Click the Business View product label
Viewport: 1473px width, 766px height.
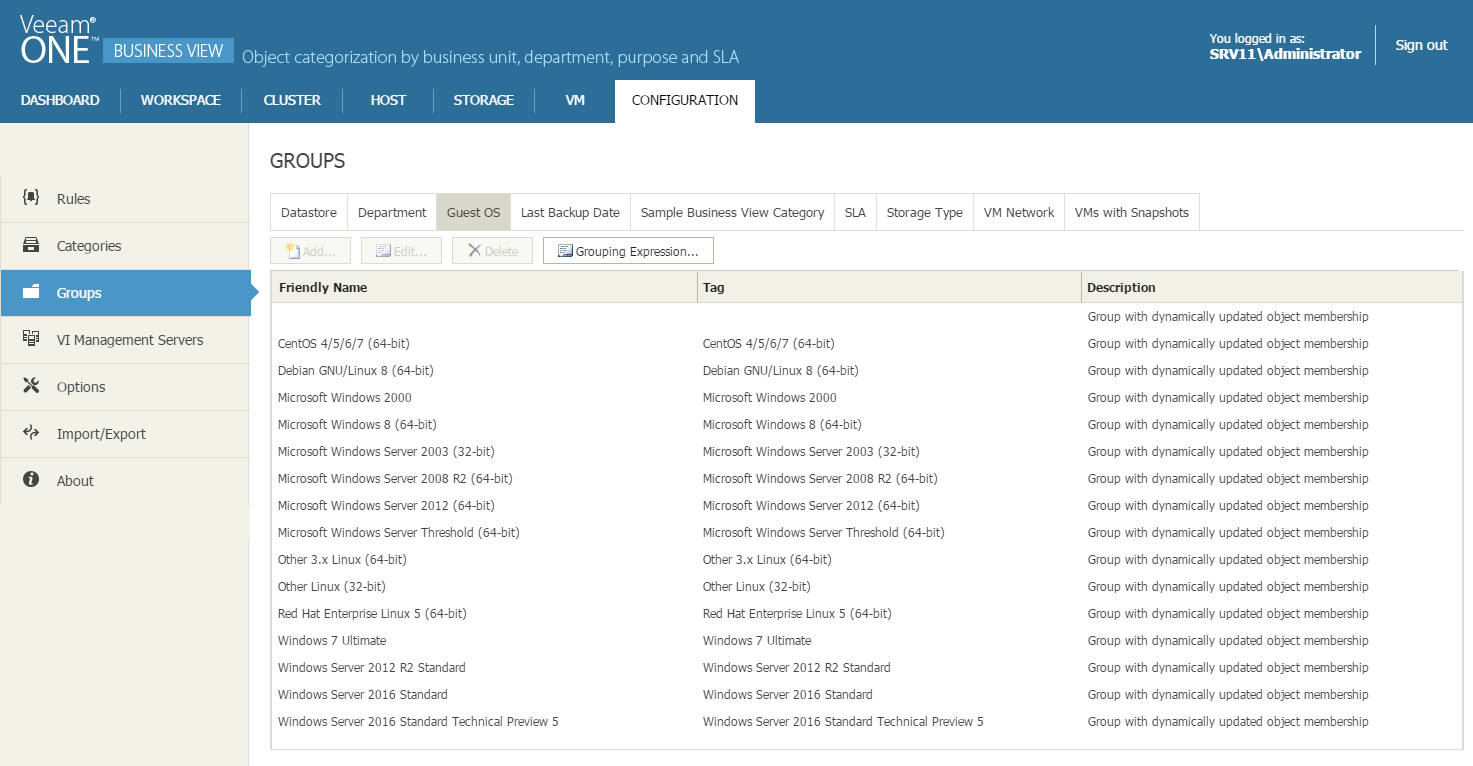[x=168, y=51]
